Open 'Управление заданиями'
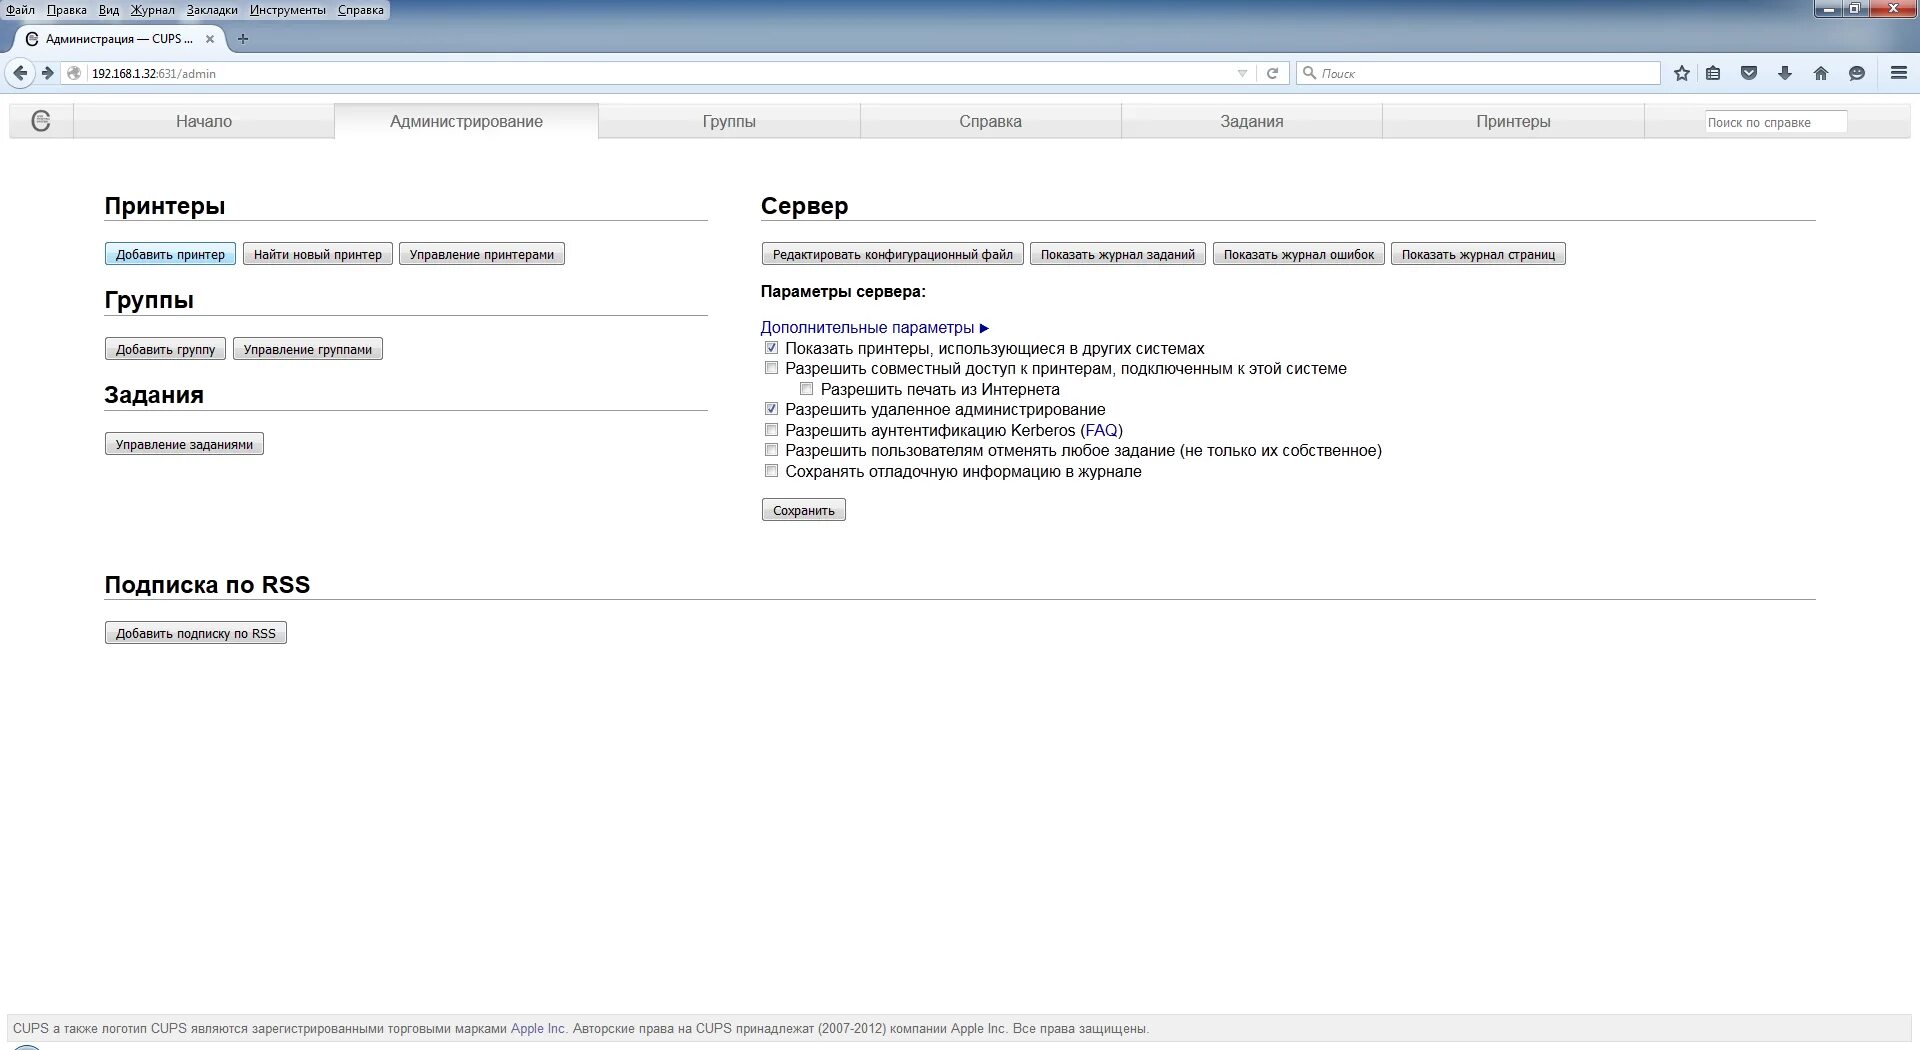Viewport: 1920px width, 1050px height. click(x=184, y=444)
